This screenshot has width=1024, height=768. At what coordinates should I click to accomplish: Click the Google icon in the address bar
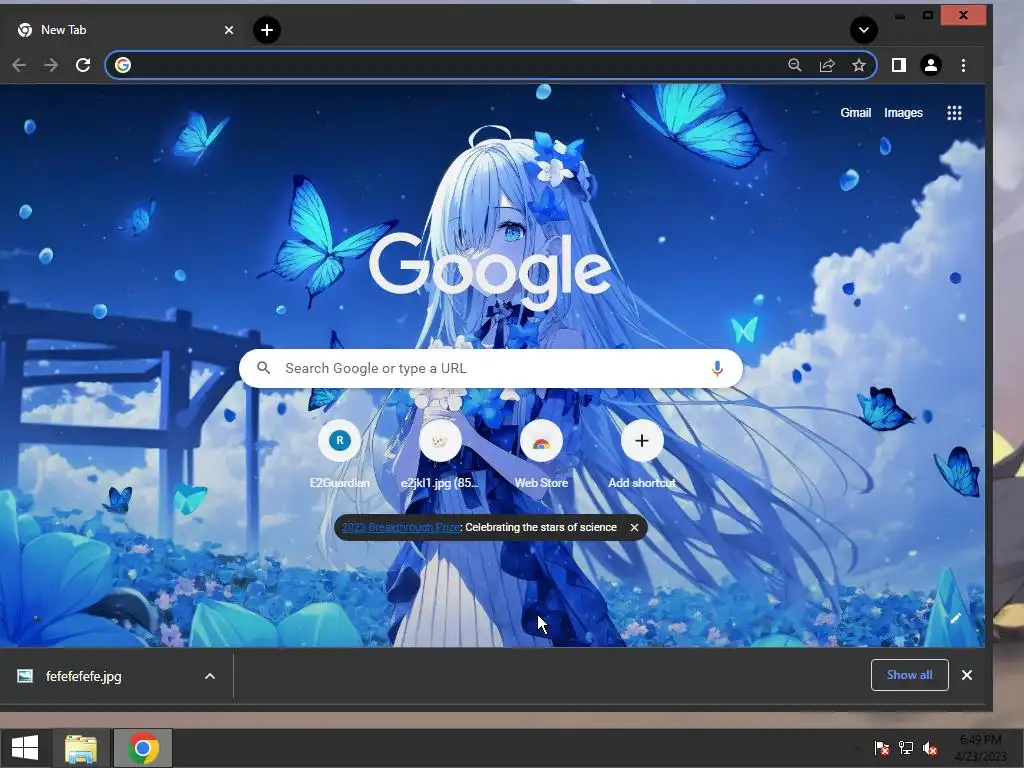(x=123, y=65)
